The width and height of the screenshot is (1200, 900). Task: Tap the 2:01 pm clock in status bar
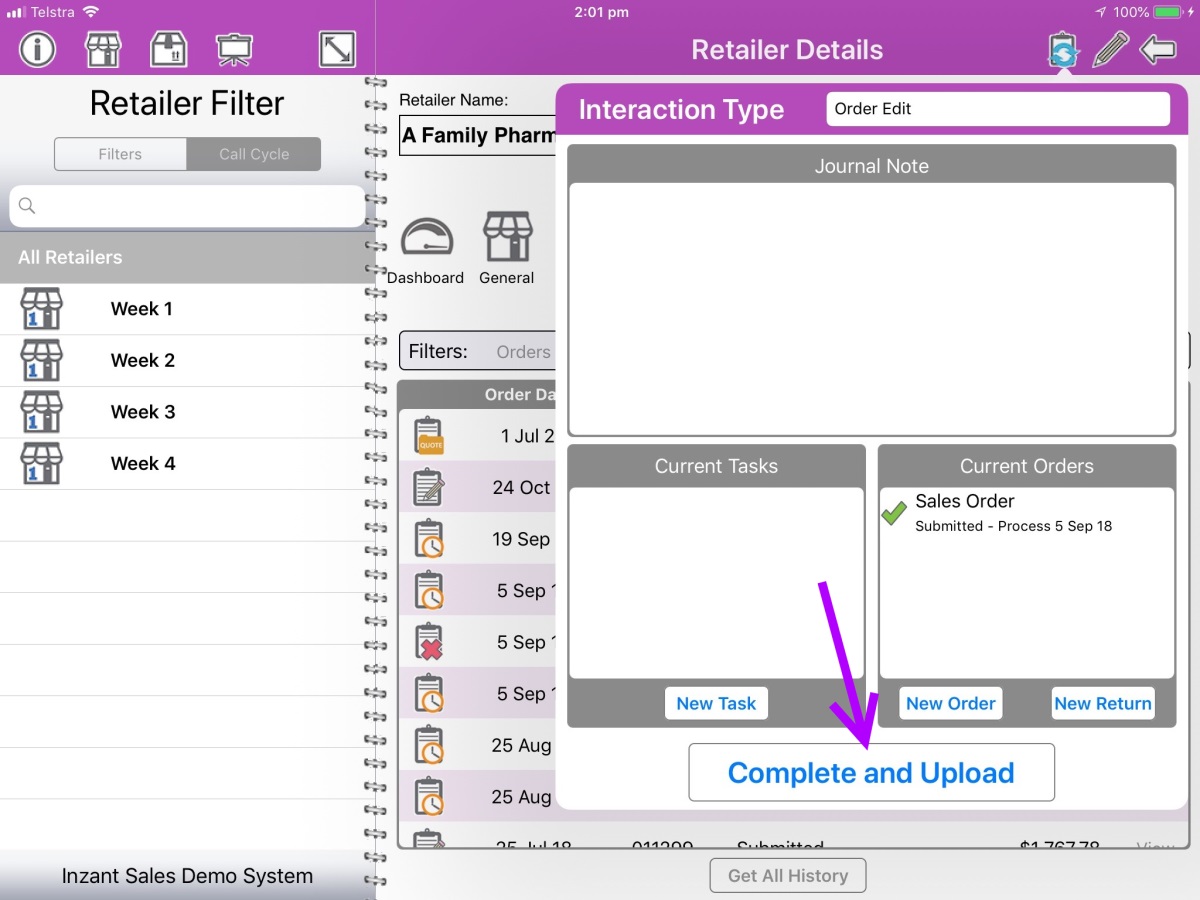click(602, 12)
